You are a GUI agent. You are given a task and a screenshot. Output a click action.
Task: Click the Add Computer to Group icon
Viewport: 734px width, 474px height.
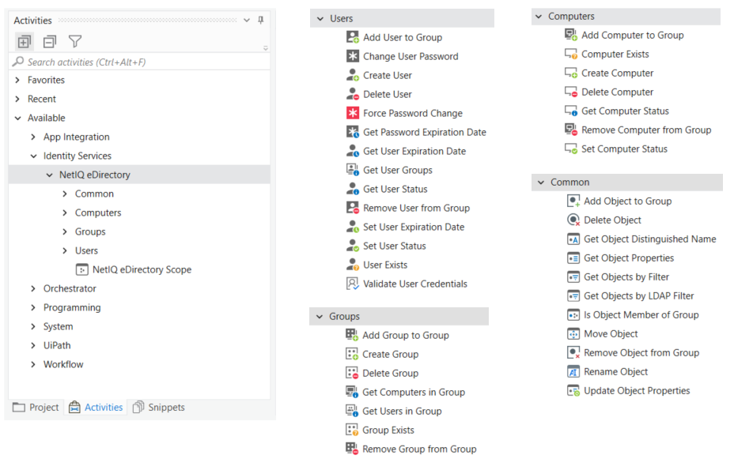571,35
